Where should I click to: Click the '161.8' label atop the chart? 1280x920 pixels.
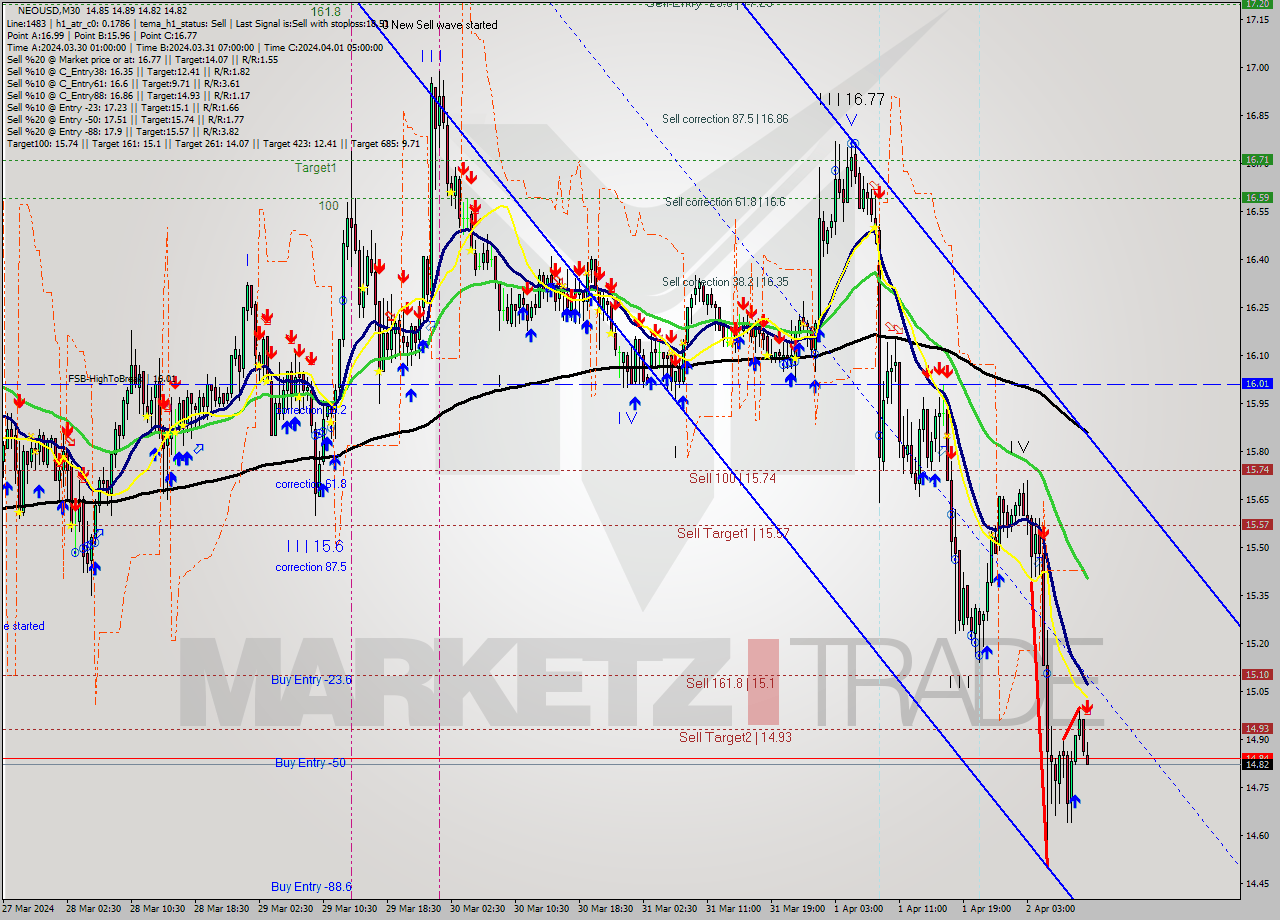(x=326, y=11)
